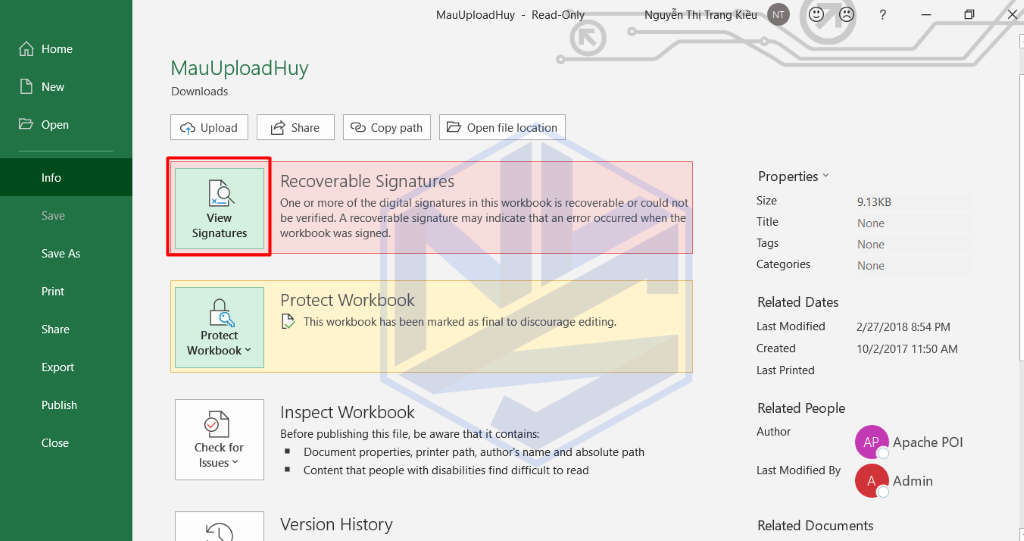Open the Home page in backstage
This screenshot has height=541, width=1024.
pyautogui.click(x=66, y=49)
